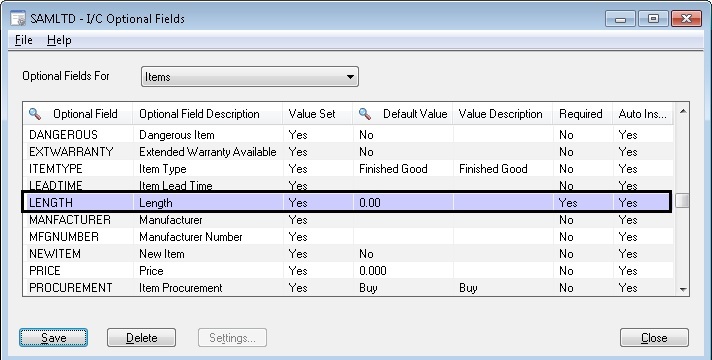The image size is (712, 360).
Task: Select the PRICE optional field cell
Action: tap(78, 271)
